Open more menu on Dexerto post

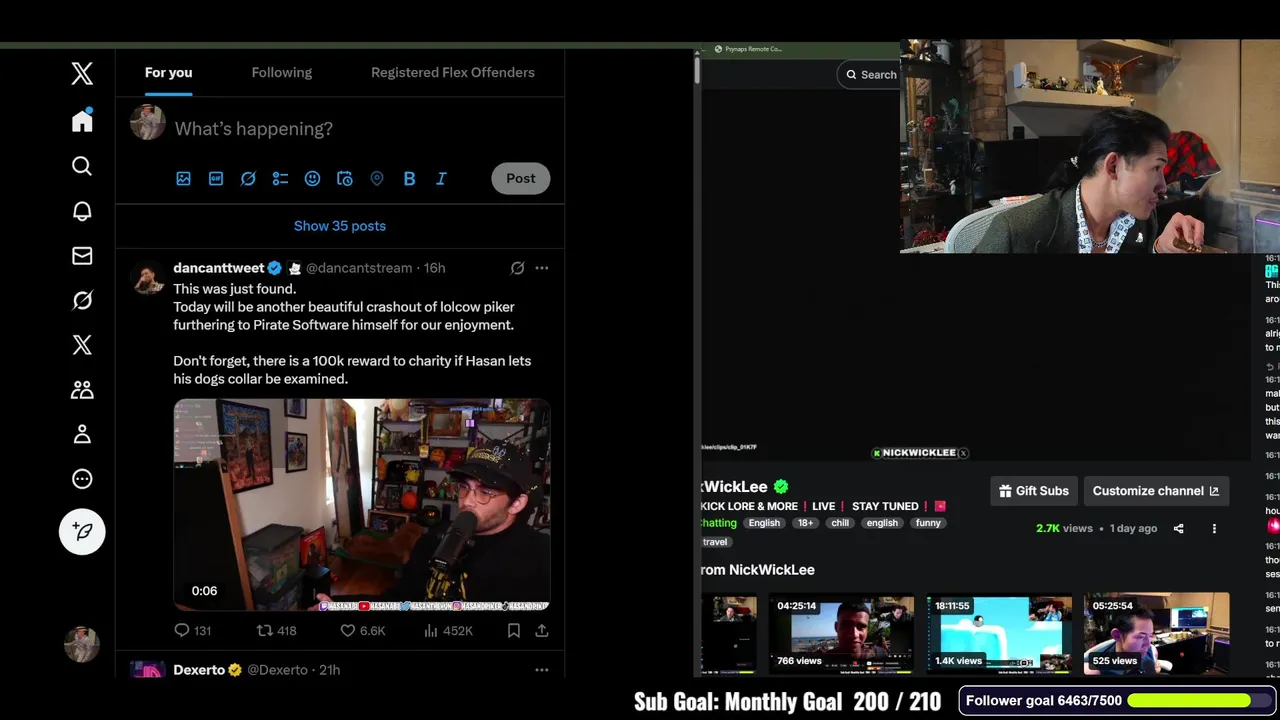[541, 670]
